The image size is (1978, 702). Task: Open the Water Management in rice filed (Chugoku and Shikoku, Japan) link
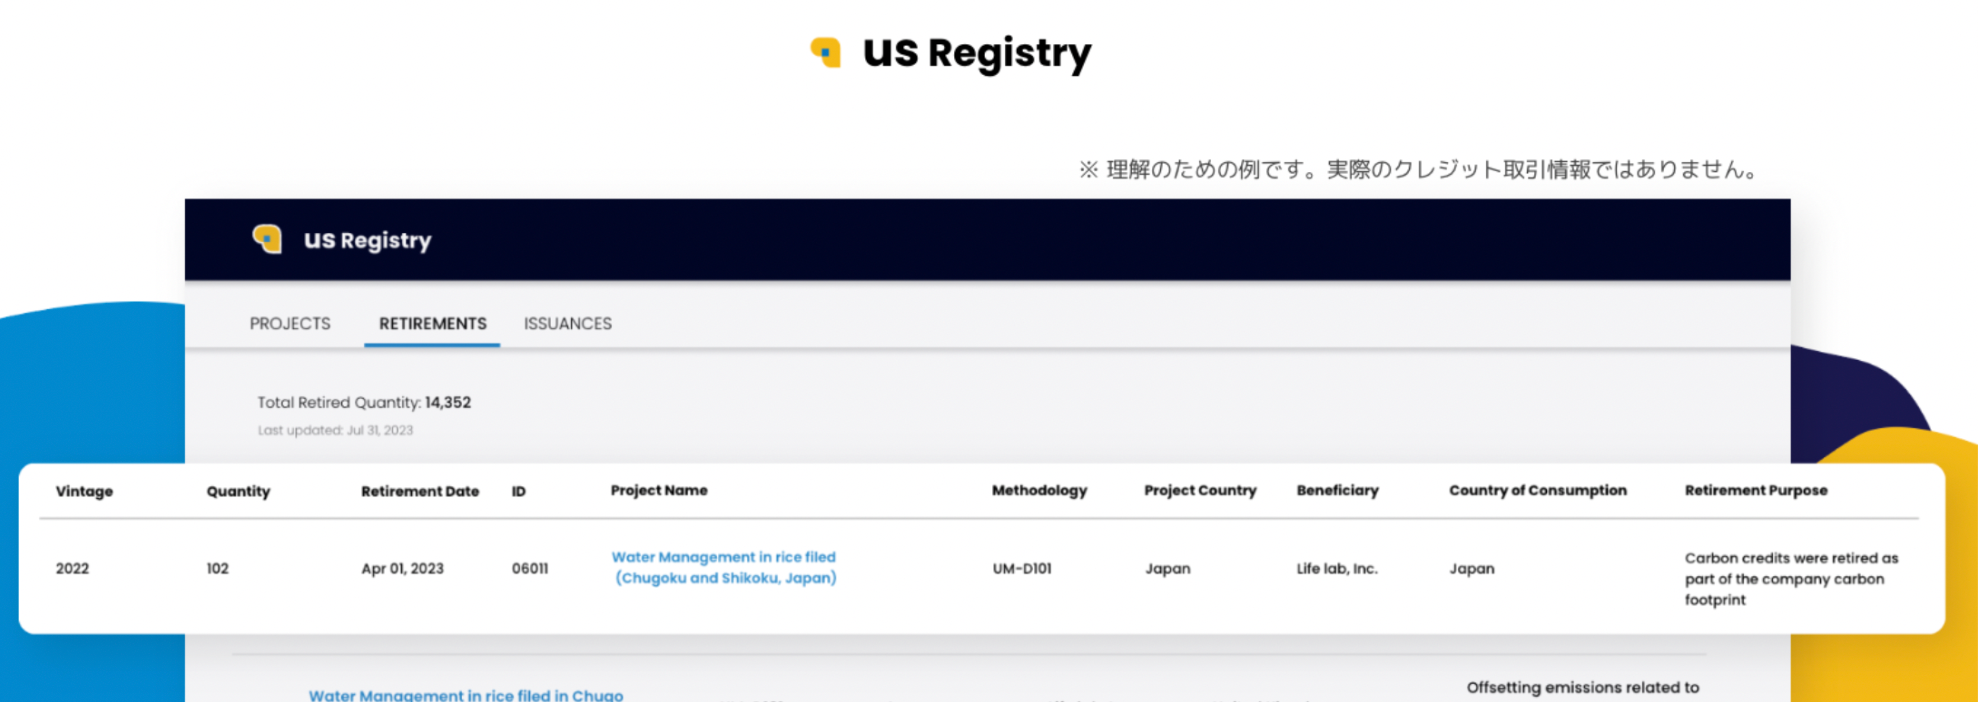724,567
